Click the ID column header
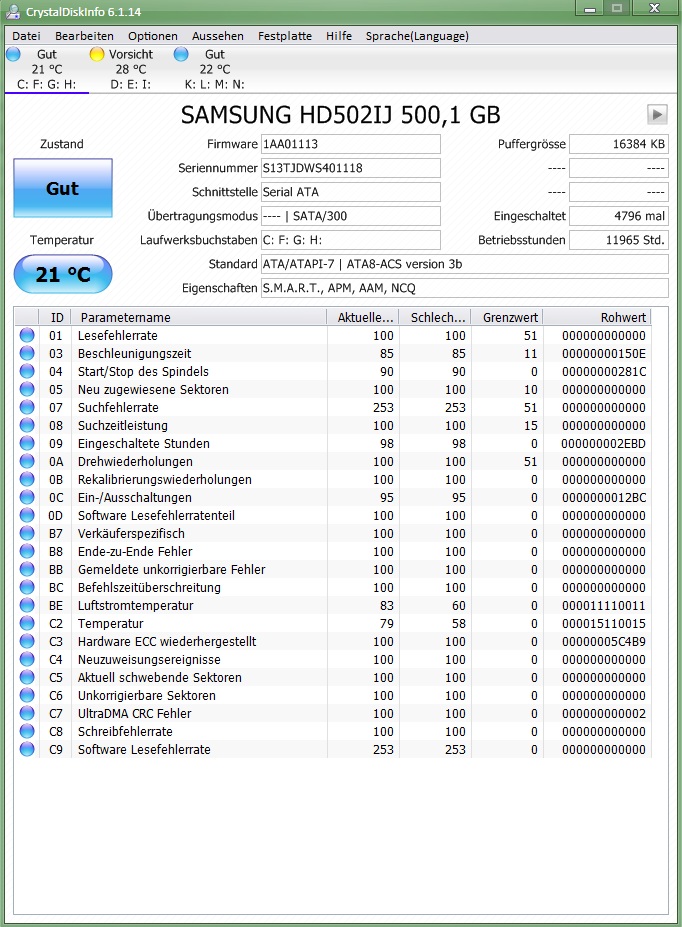This screenshot has height=927, width=682. coord(55,317)
